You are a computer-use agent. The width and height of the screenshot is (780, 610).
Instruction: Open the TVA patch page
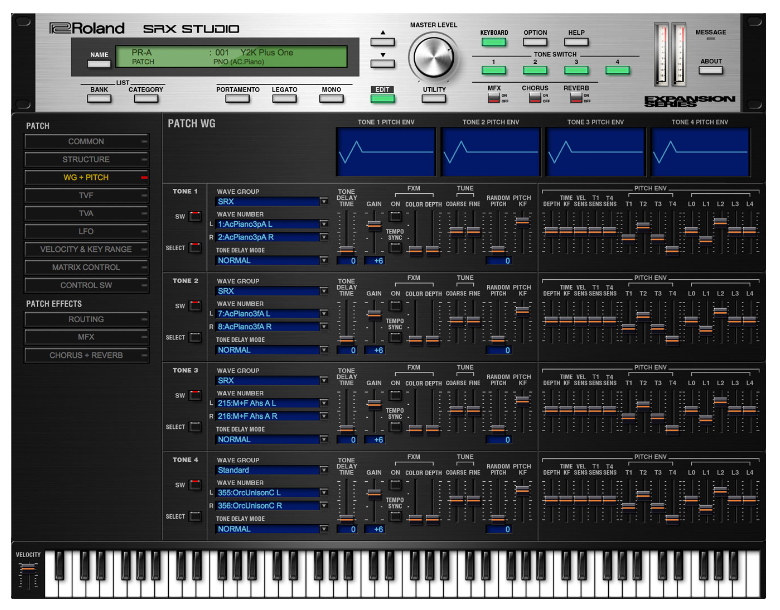(x=87, y=213)
